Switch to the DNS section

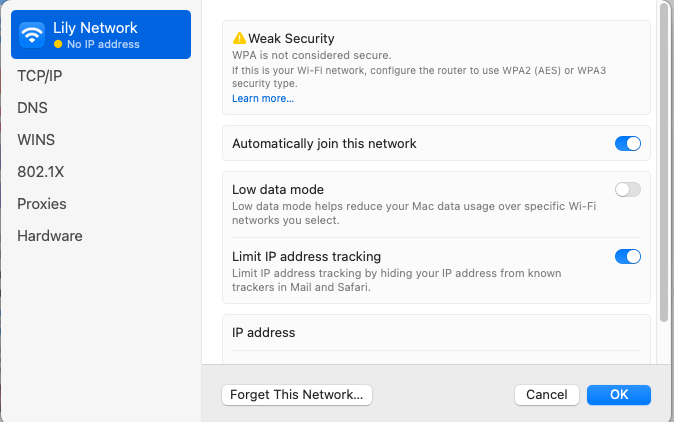[x=32, y=107]
